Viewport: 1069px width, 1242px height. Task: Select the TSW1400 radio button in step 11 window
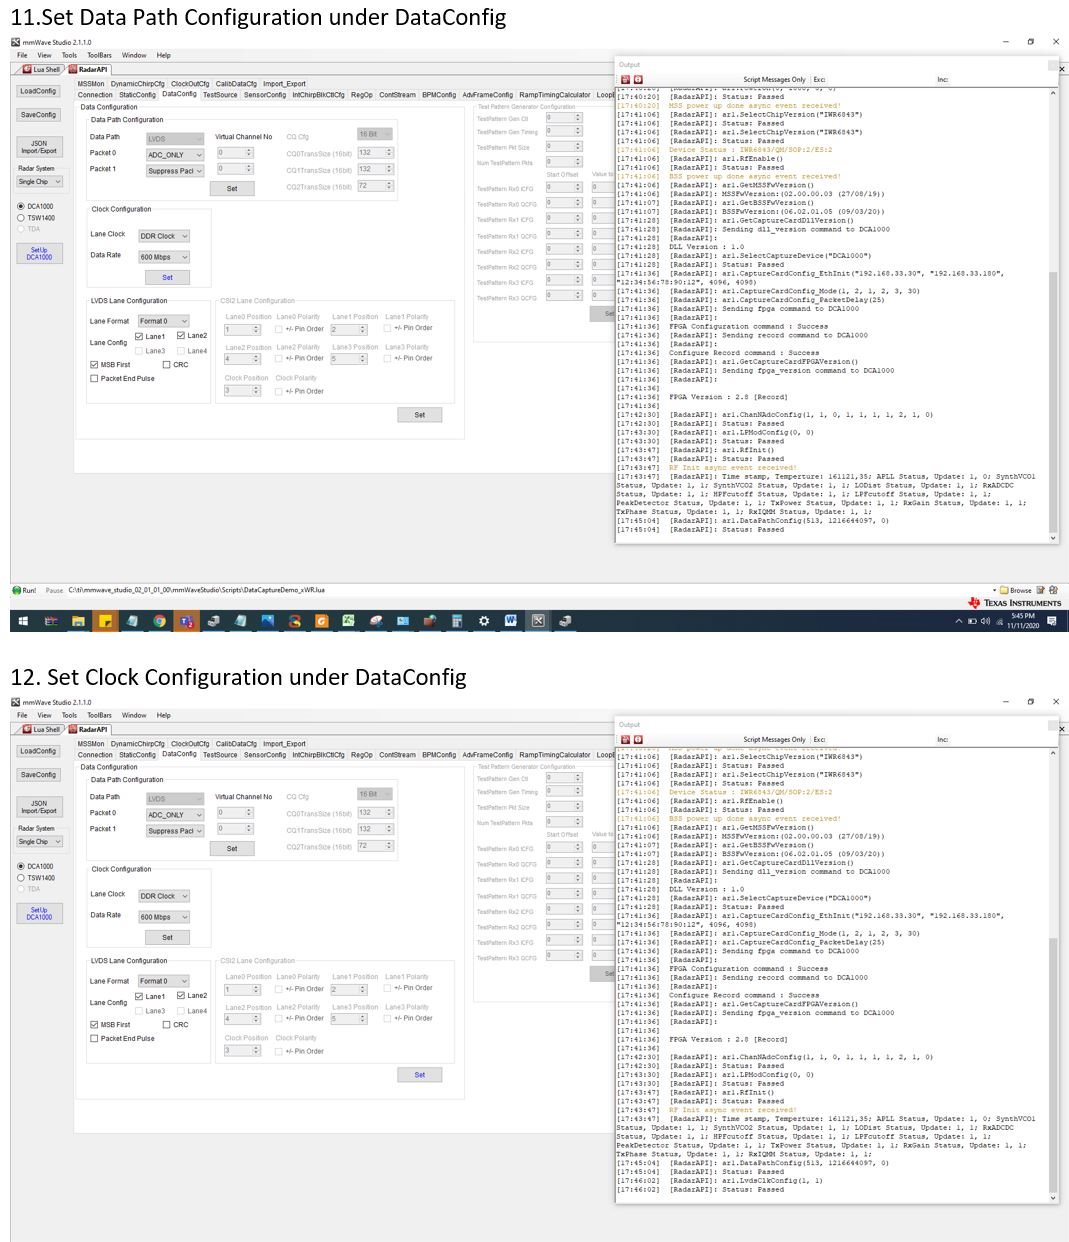[21, 217]
